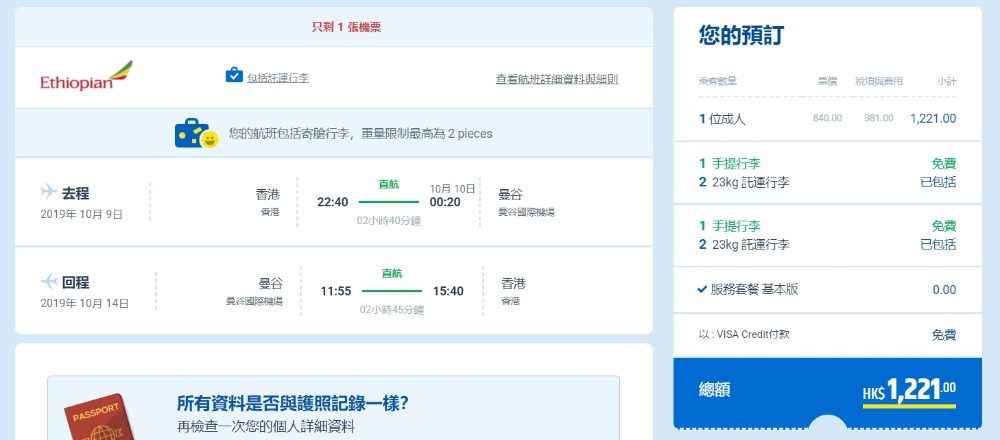Click the airplane icon beside 回程

tap(49, 281)
